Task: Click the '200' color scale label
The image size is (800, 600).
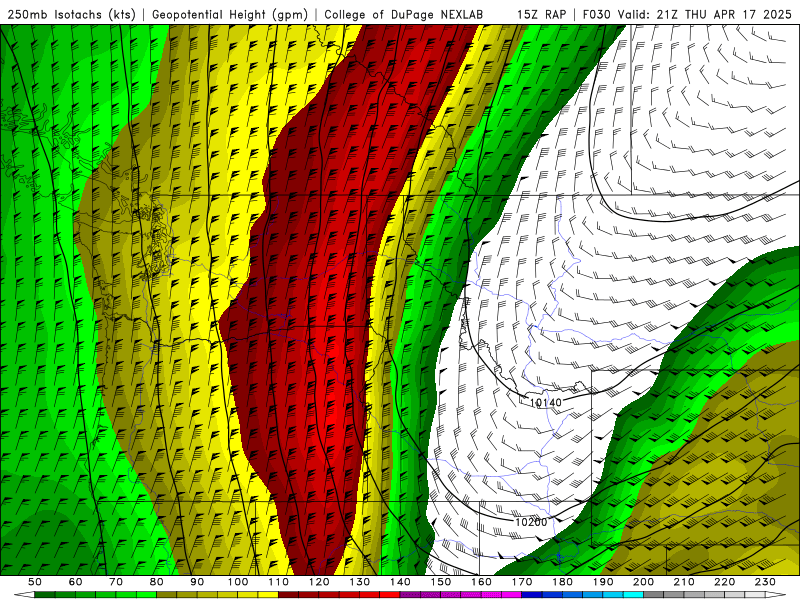Action: [x=644, y=582]
